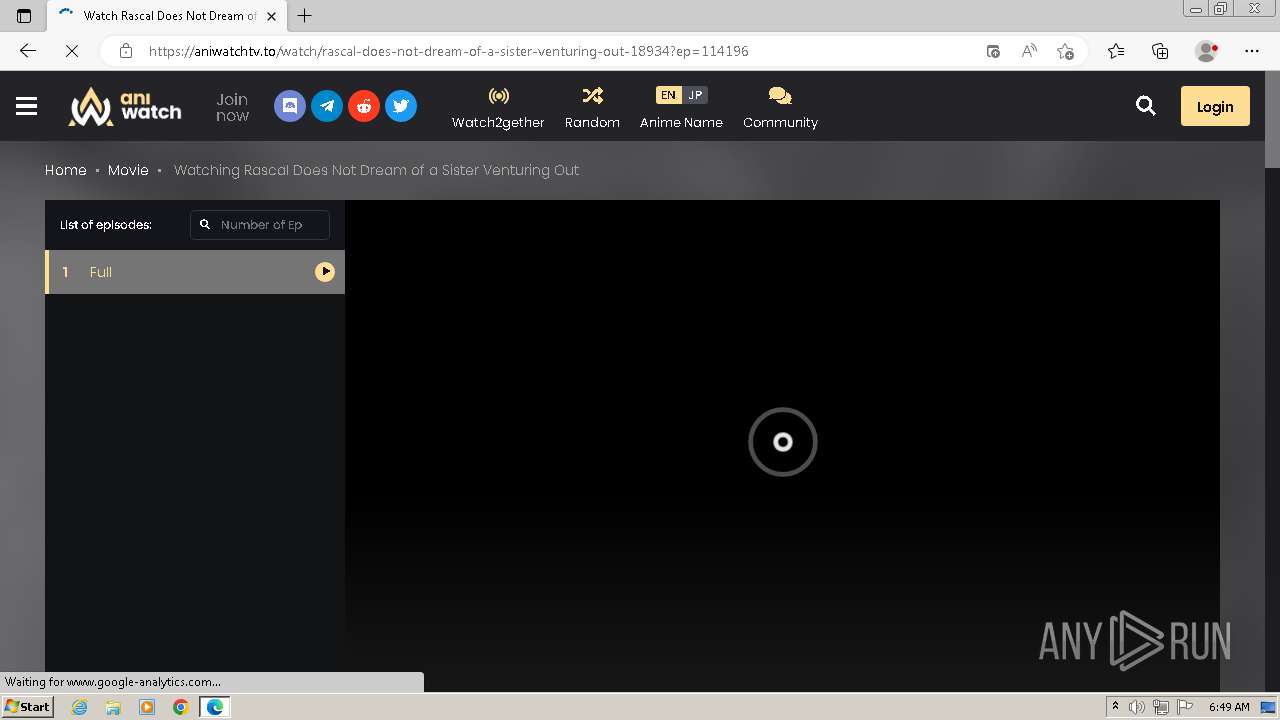1280x720 pixels.
Task: Open the Twitter icon link
Action: point(401,106)
